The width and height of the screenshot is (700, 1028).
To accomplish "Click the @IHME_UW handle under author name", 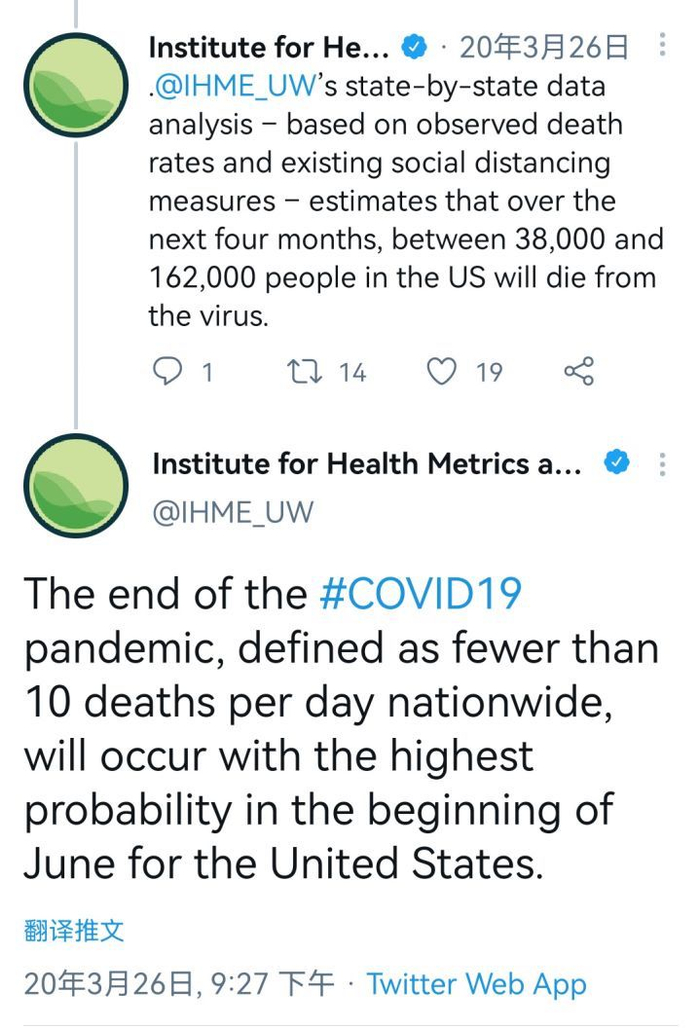I will (232, 512).
